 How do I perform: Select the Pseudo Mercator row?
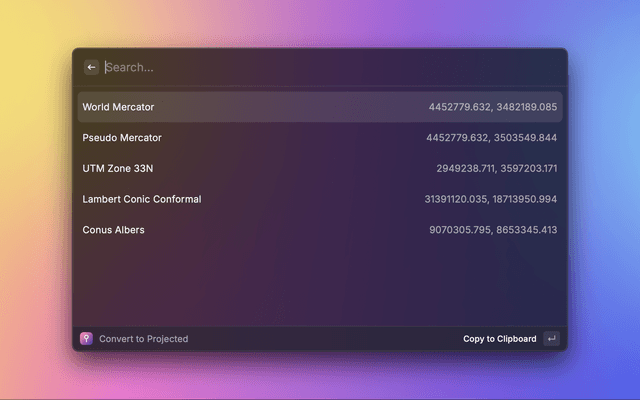click(122, 138)
